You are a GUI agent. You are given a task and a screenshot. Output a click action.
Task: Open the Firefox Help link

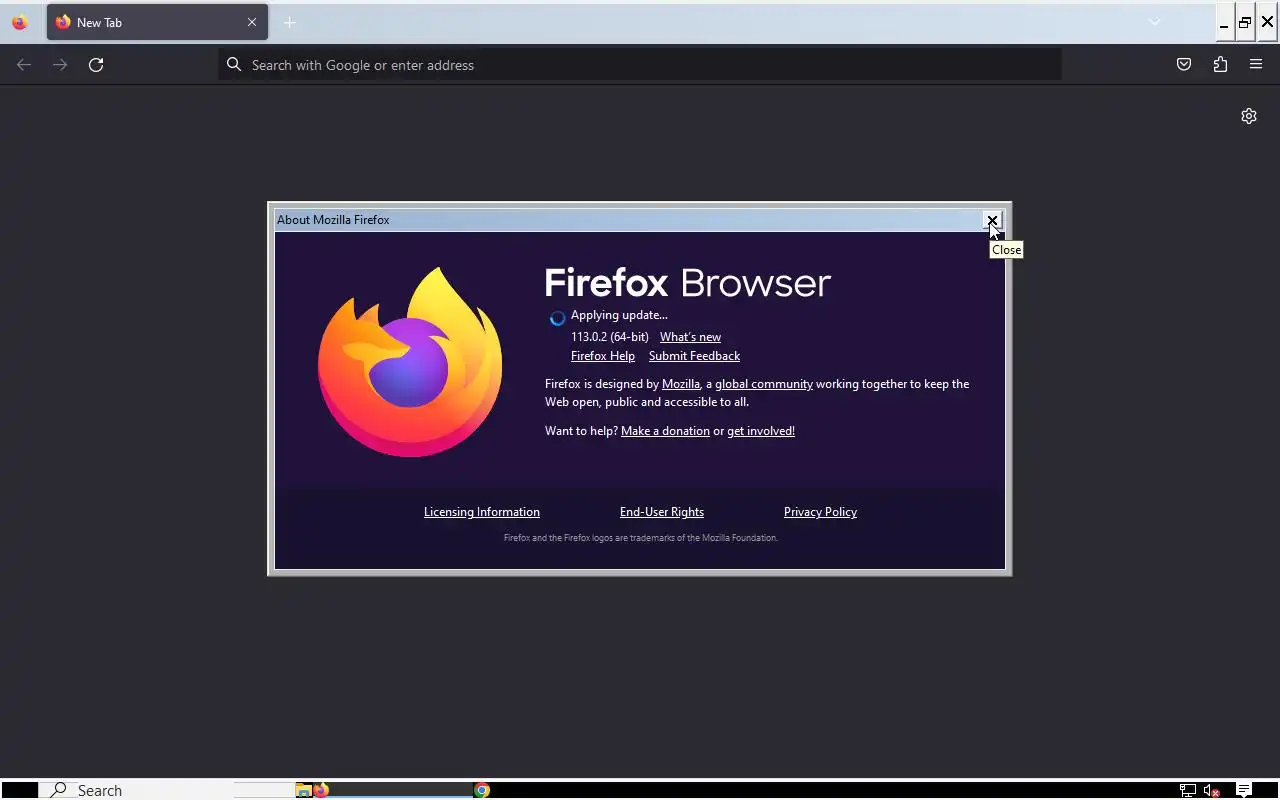(x=603, y=356)
